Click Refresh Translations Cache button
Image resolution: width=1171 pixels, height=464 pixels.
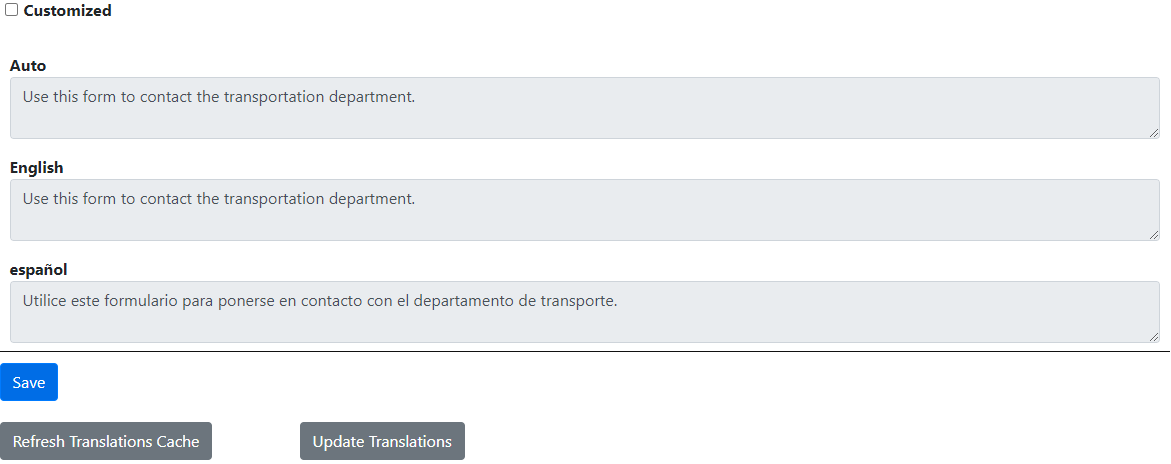[106, 441]
